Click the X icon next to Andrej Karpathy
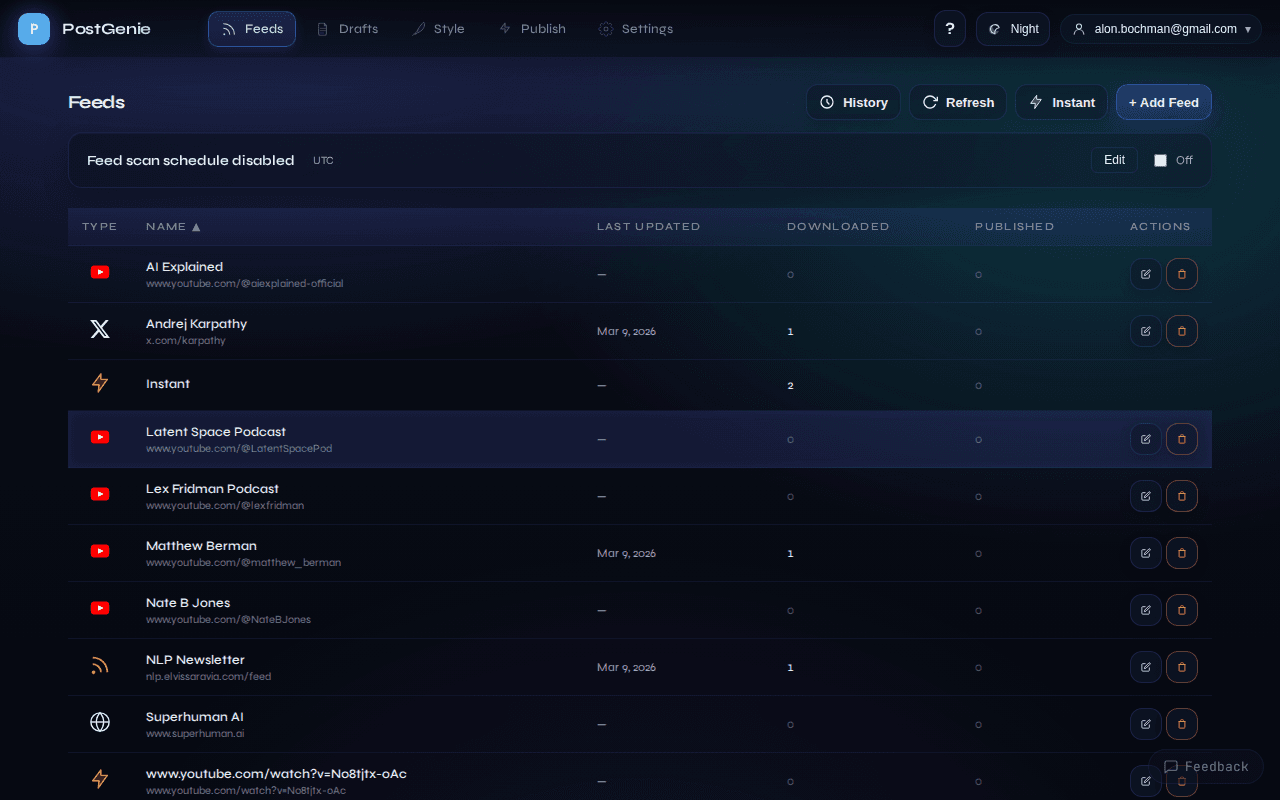Viewport: 1280px width, 800px height. [99, 328]
